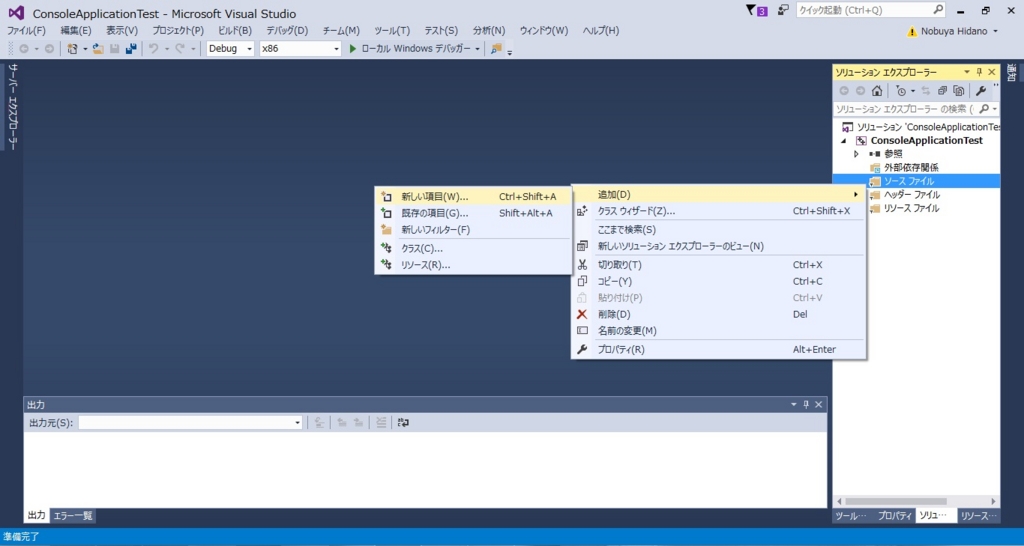The image size is (1024, 546).
Task: Switch to the エラー一覧 tab
Action: [72, 516]
